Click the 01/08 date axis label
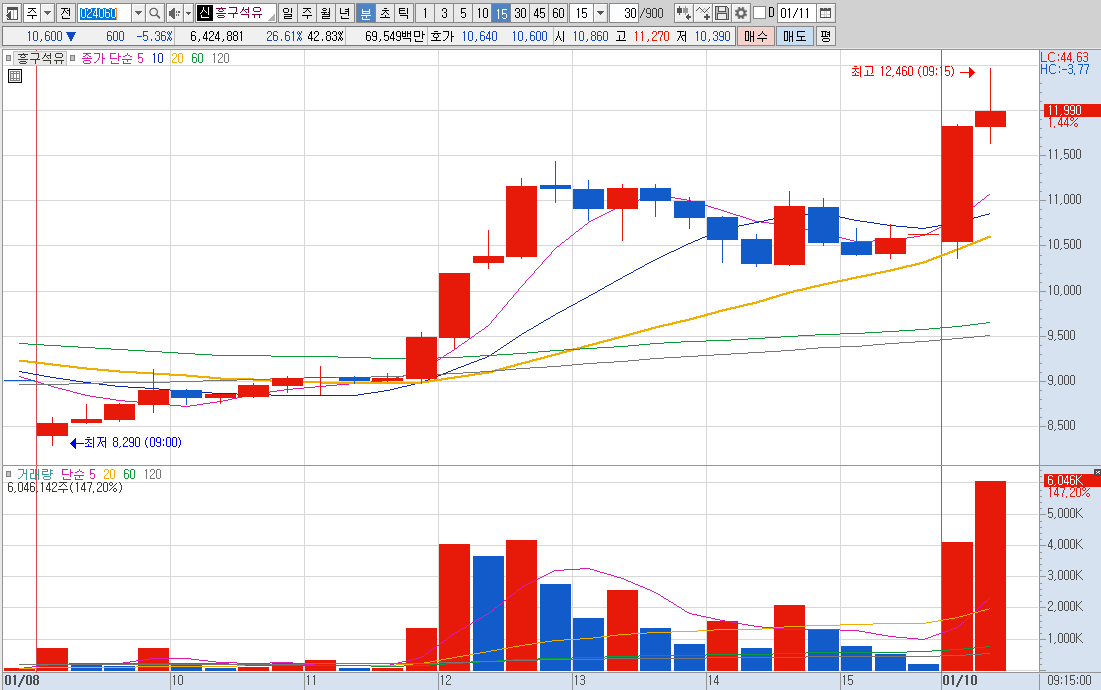This screenshot has width=1101, height=690. [22, 680]
